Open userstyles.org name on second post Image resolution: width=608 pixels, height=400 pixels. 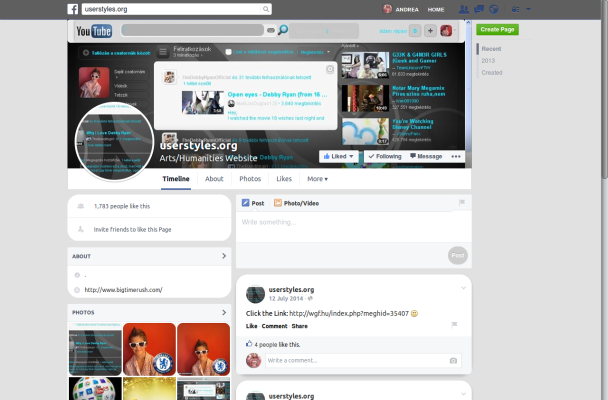click(291, 396)
